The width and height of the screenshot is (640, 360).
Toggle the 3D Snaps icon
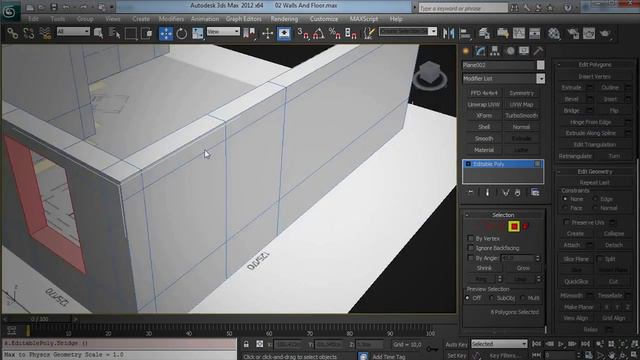[303, 33]
